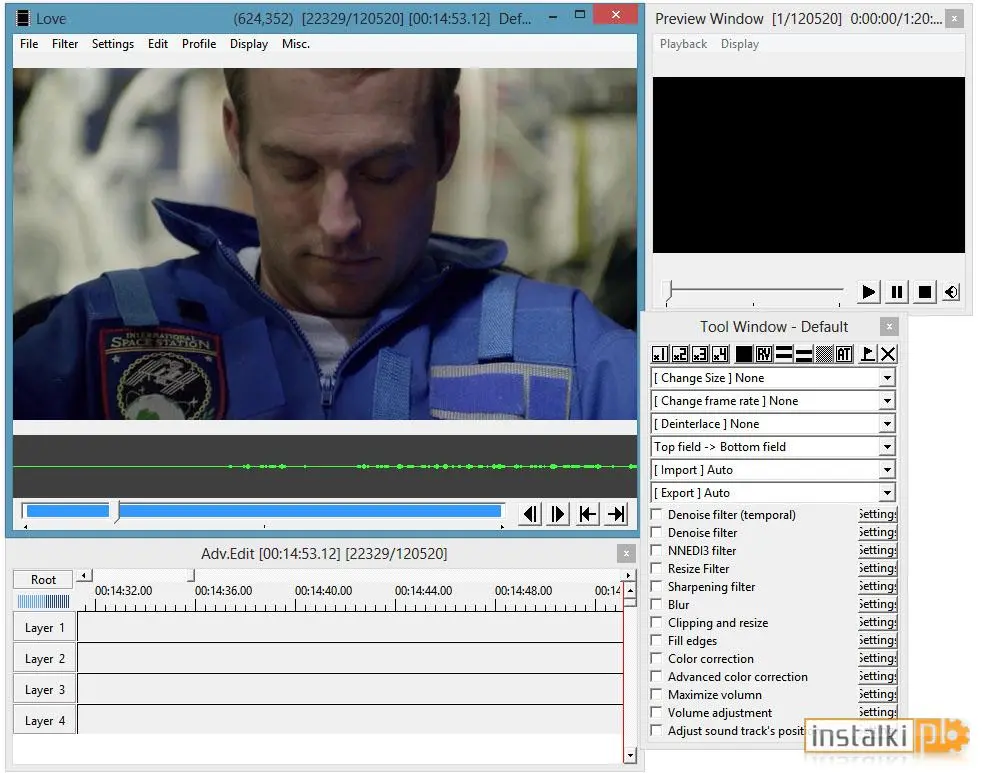Open Playback menu in Preview Window
The height and width of the screenshot is (773, 982).
pyautogui.click(x=683, y=44)
